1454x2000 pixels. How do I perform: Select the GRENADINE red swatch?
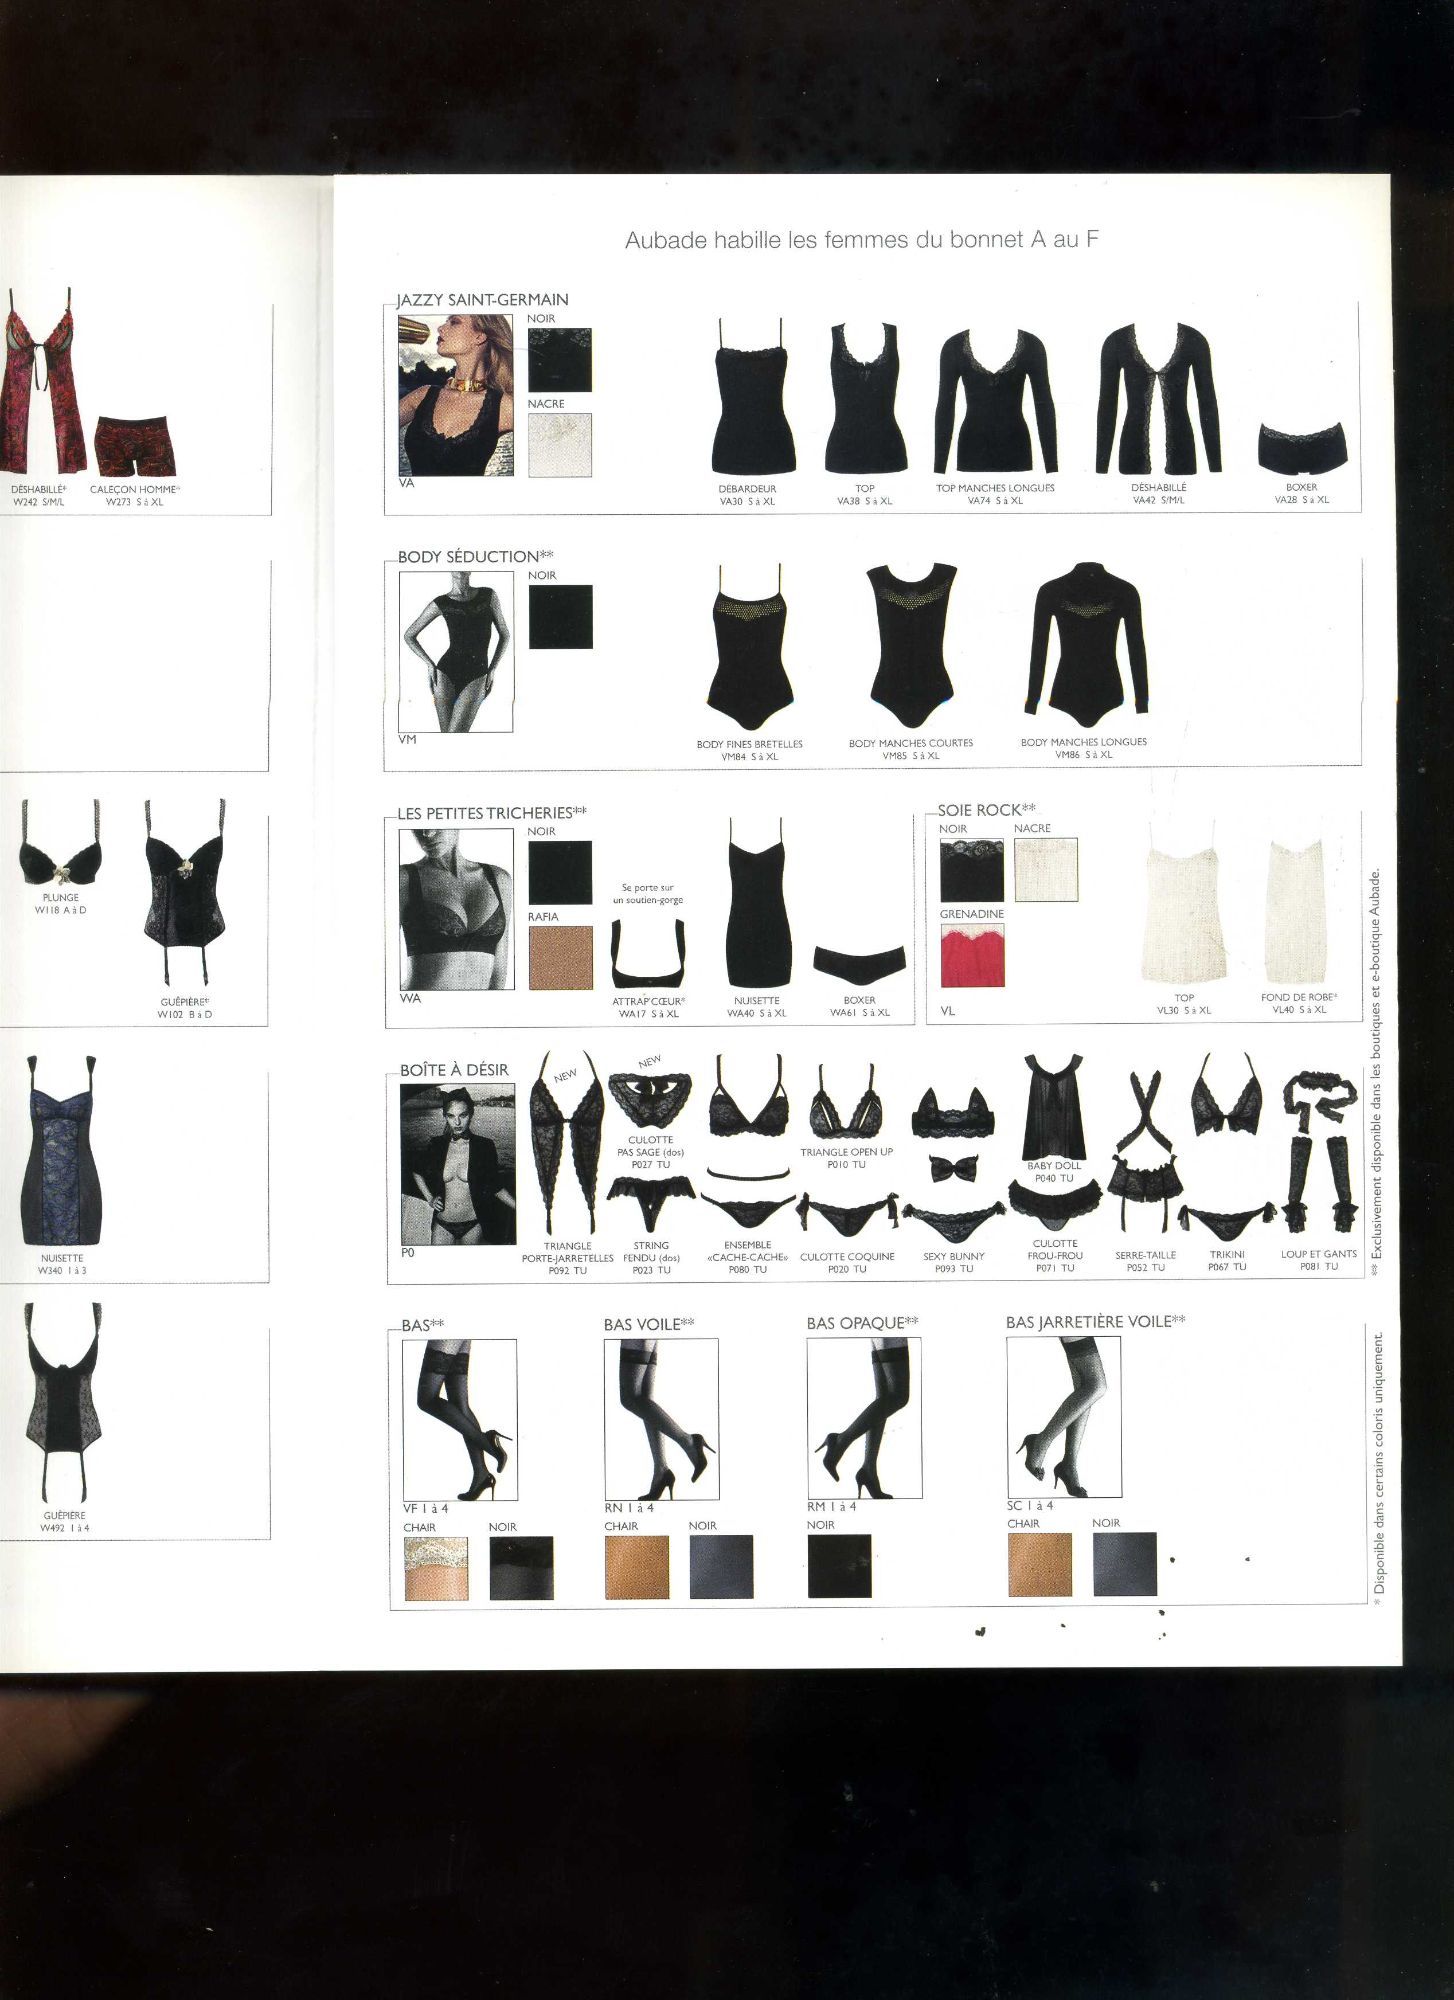971,955
